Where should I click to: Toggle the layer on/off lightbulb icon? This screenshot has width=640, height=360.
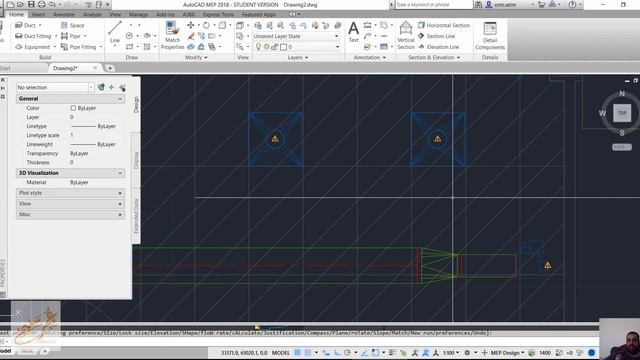(258, 47)
